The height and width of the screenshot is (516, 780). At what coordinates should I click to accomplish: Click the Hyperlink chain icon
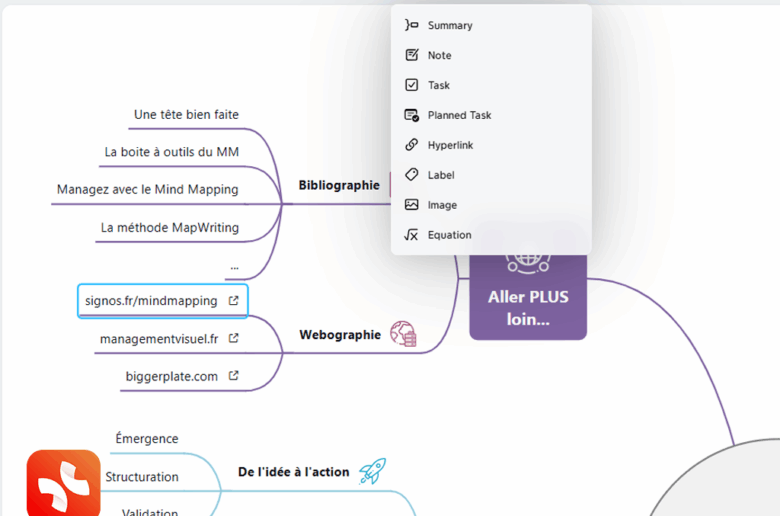411,145
